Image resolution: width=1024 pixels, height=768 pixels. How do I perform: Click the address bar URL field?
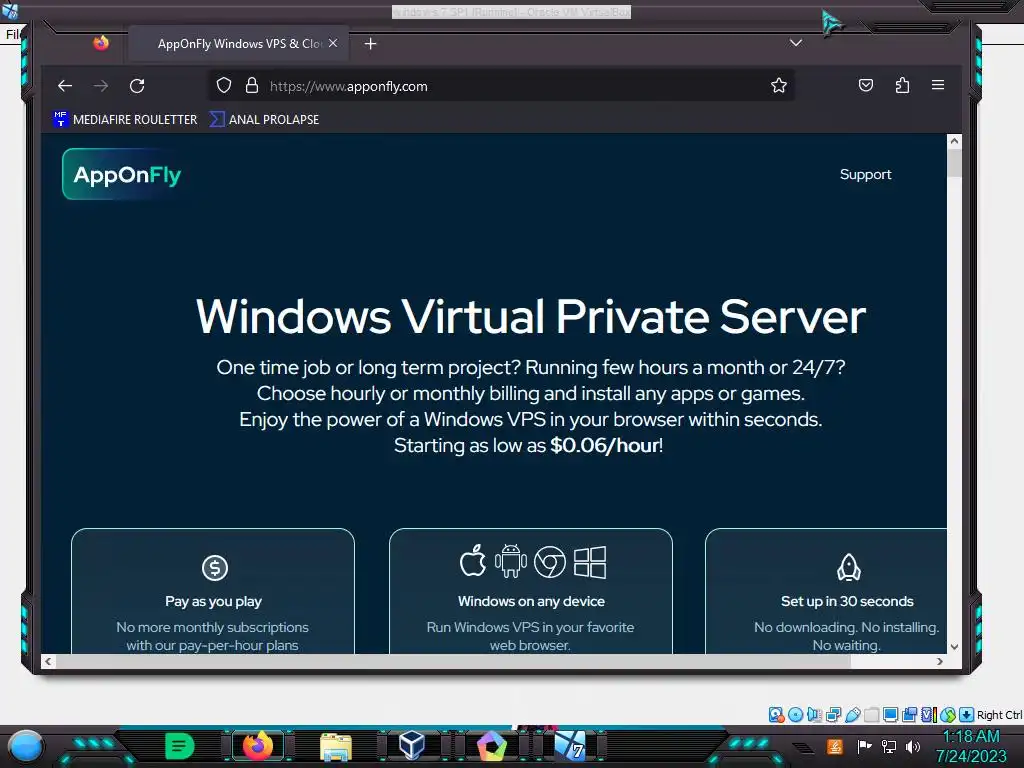pos(501,86)
